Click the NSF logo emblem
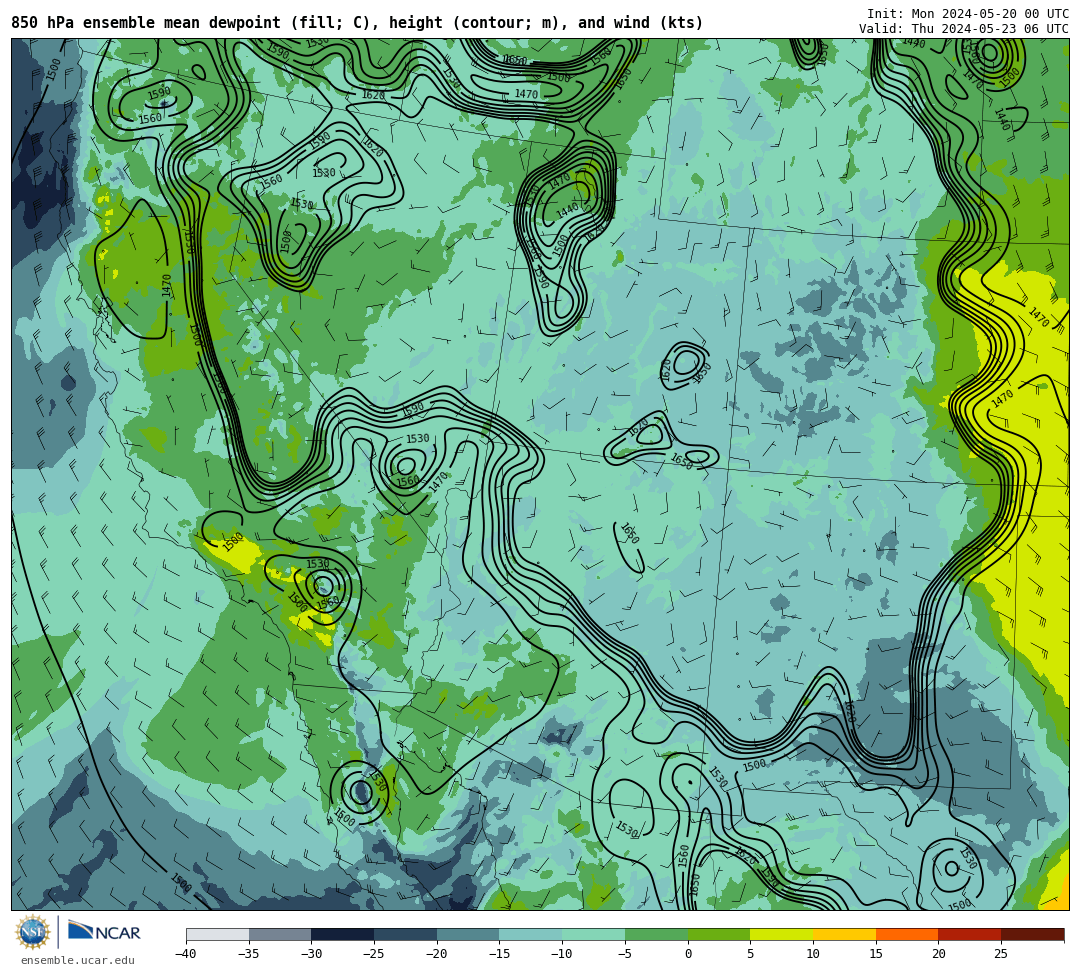This screenshot has height=973, width=1080. tap(32, 932)
